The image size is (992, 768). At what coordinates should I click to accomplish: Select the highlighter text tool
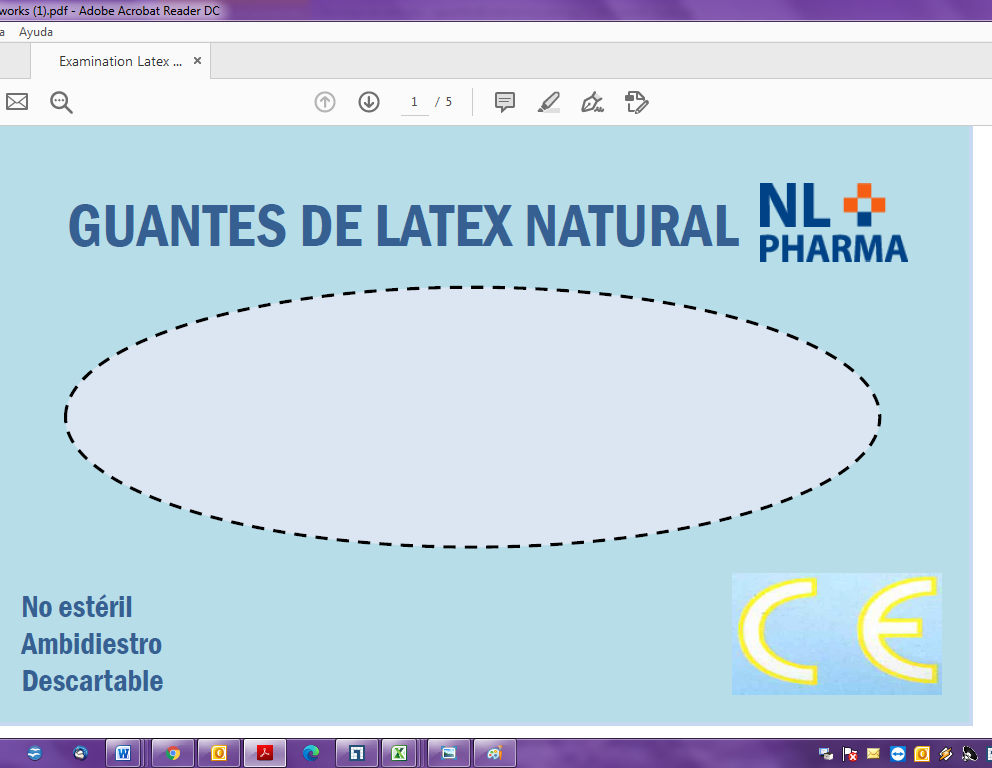(x=549, y=102)
